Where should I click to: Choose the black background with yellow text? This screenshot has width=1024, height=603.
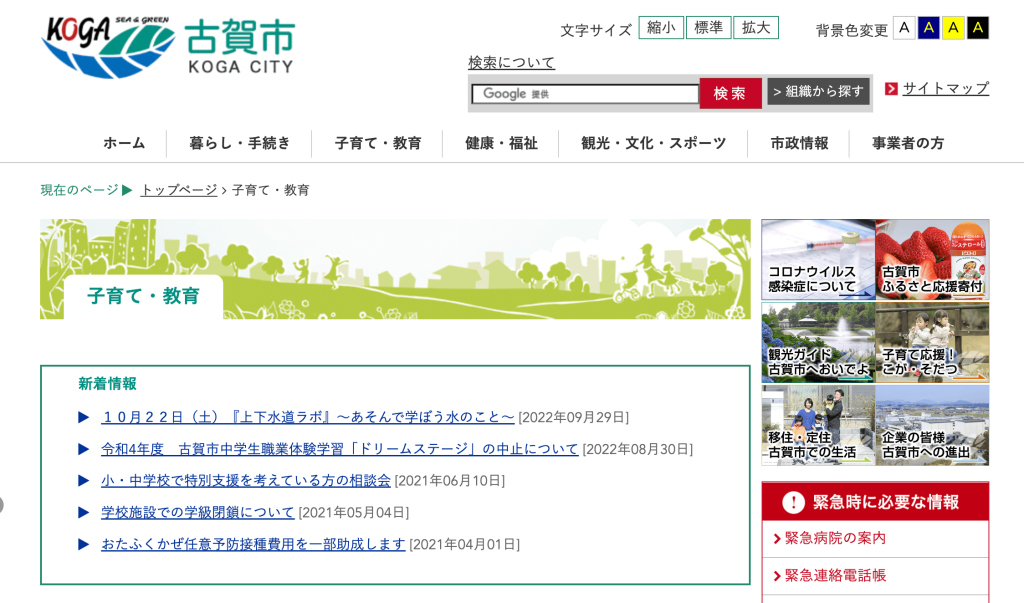pyautogui.click(x=978, y=28)
